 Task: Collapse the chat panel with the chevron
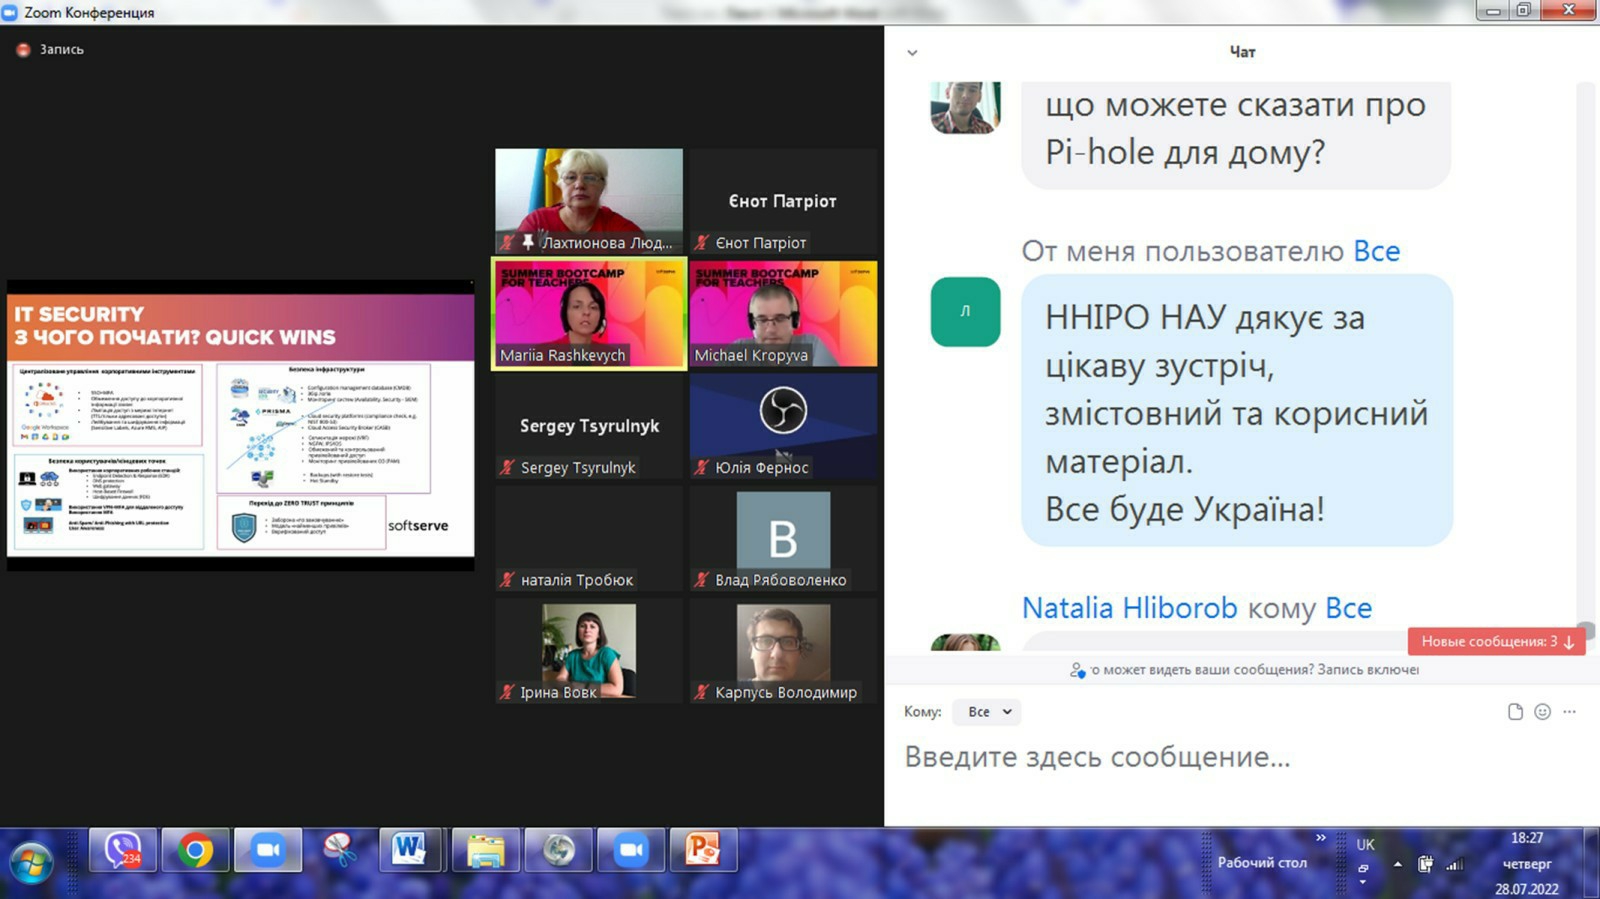point(912,53)
